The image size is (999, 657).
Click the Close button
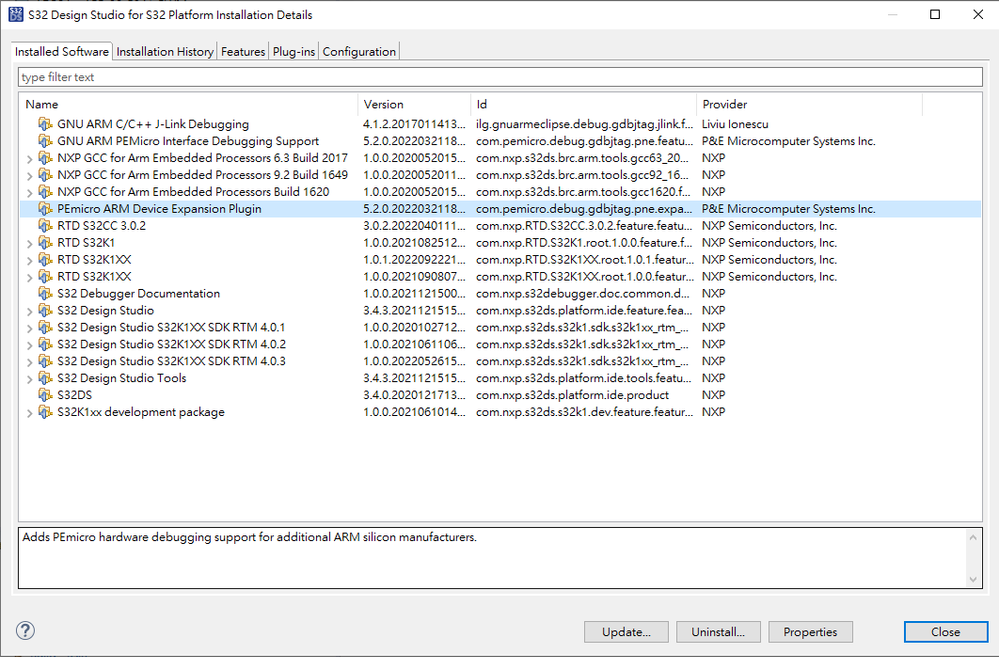tap(945, 632)
